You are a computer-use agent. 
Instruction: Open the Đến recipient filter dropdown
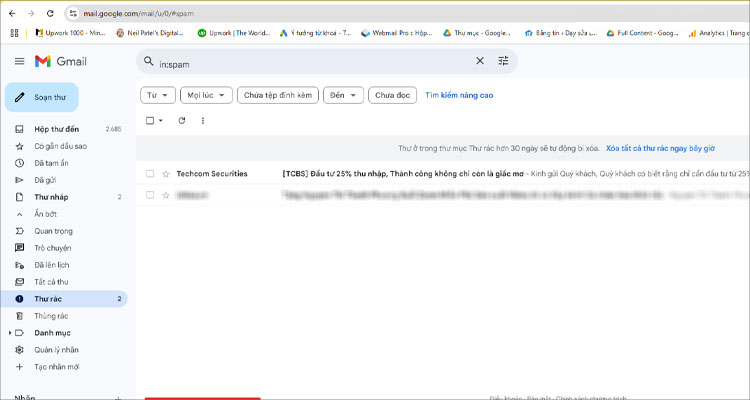(343, 95)
